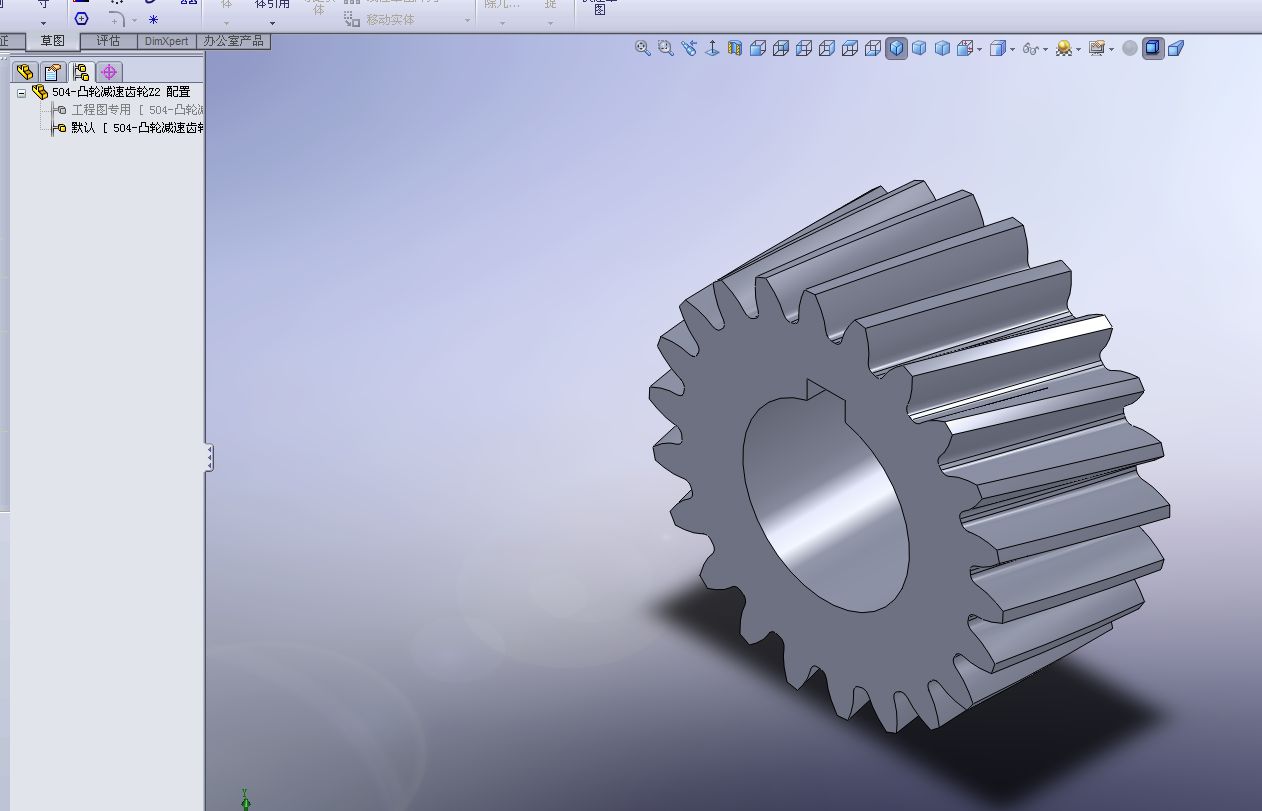The height and width of the screenshot is (811, 1262).
Task: Toggle the Perspective view box icon
Action: tap(1176, 48)
